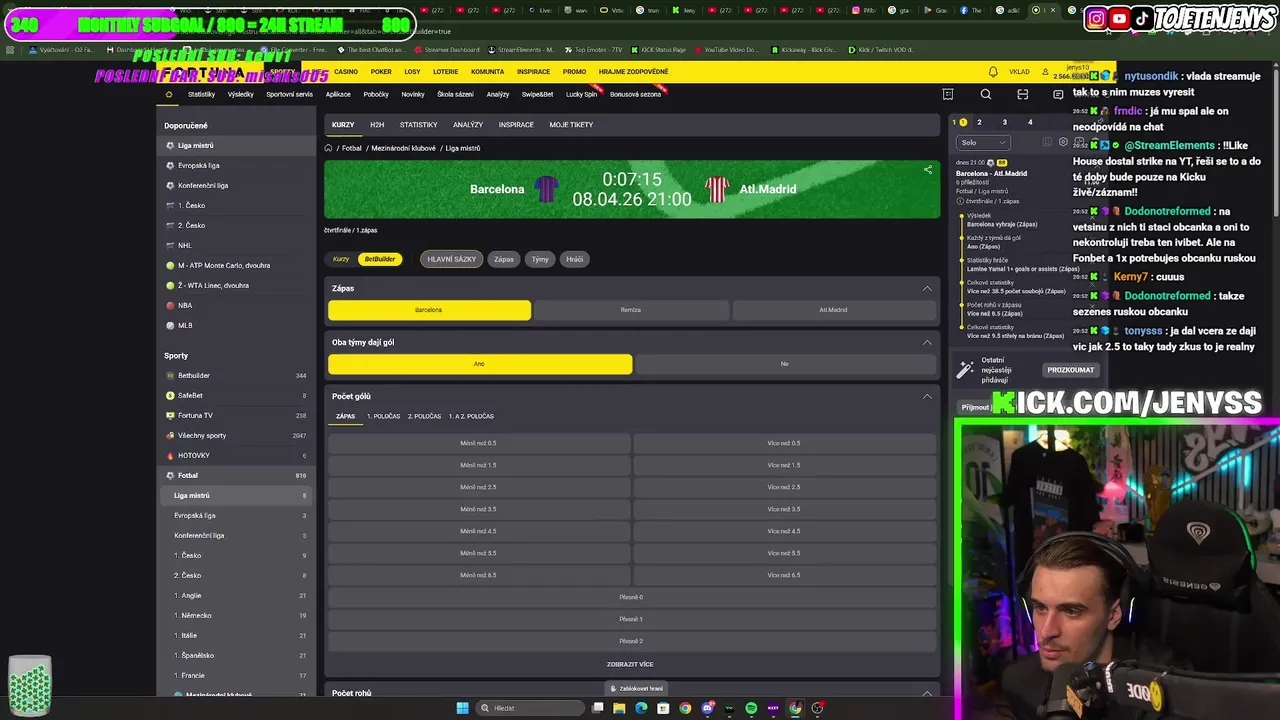Click the ticket scanner icon beside search

coord(1022,94)
